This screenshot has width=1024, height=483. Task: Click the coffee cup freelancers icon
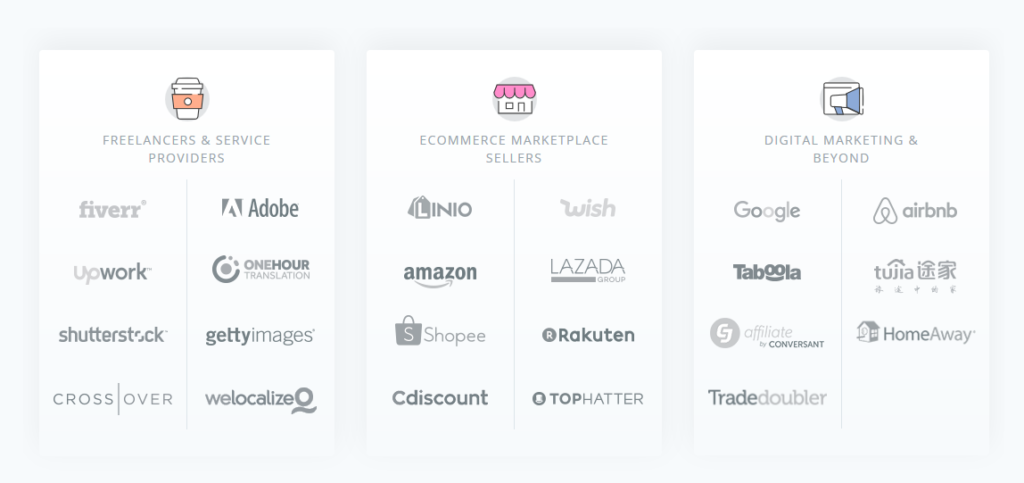(187, 99)
